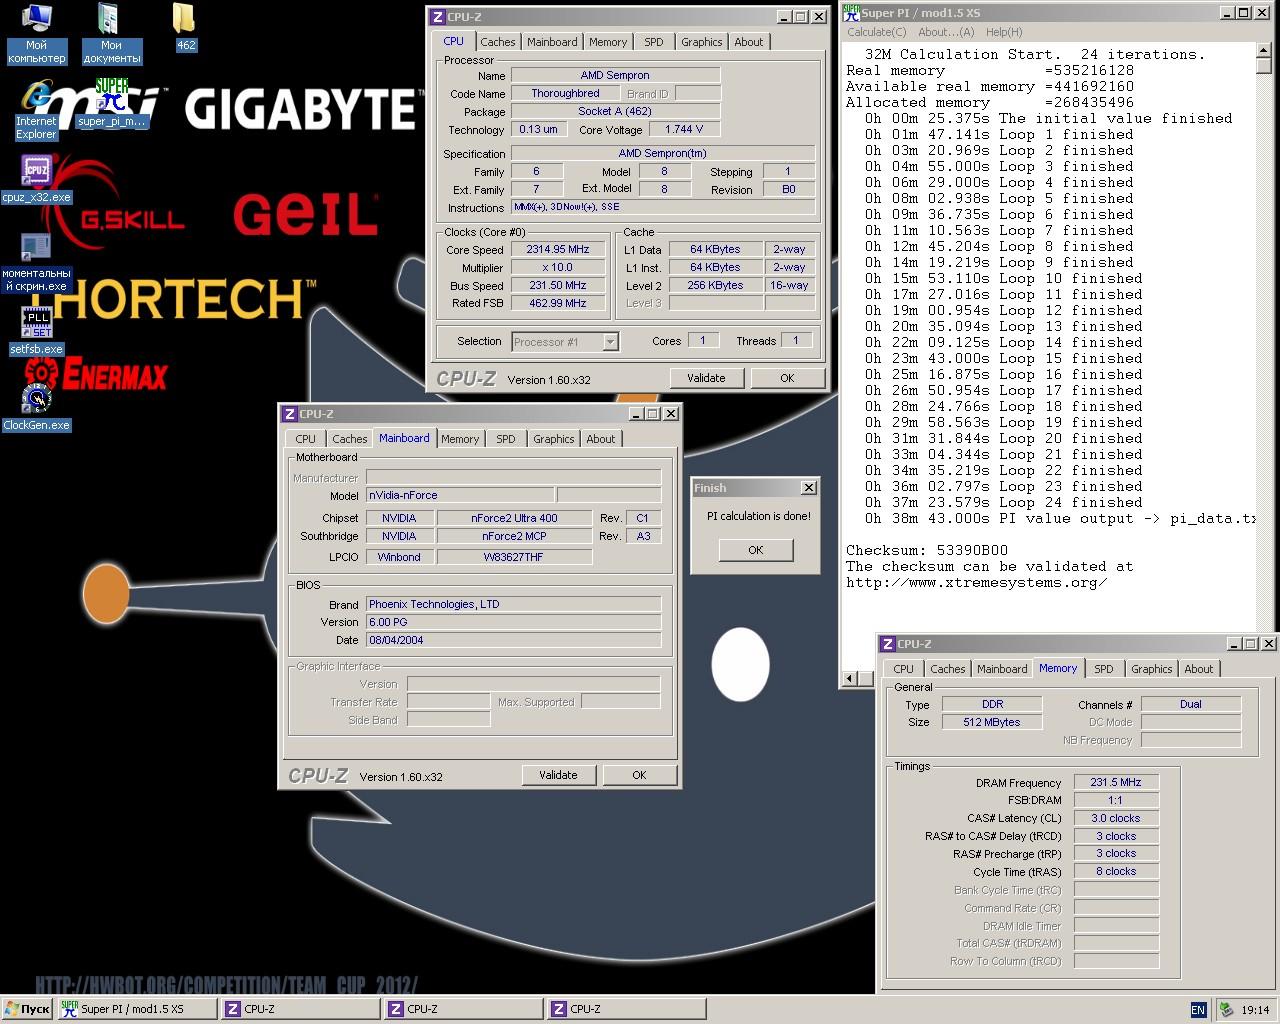Screen dimensions: 1280x1024
Task: Open Help(H) menu in Super PI
Action: pos(1004,32)
